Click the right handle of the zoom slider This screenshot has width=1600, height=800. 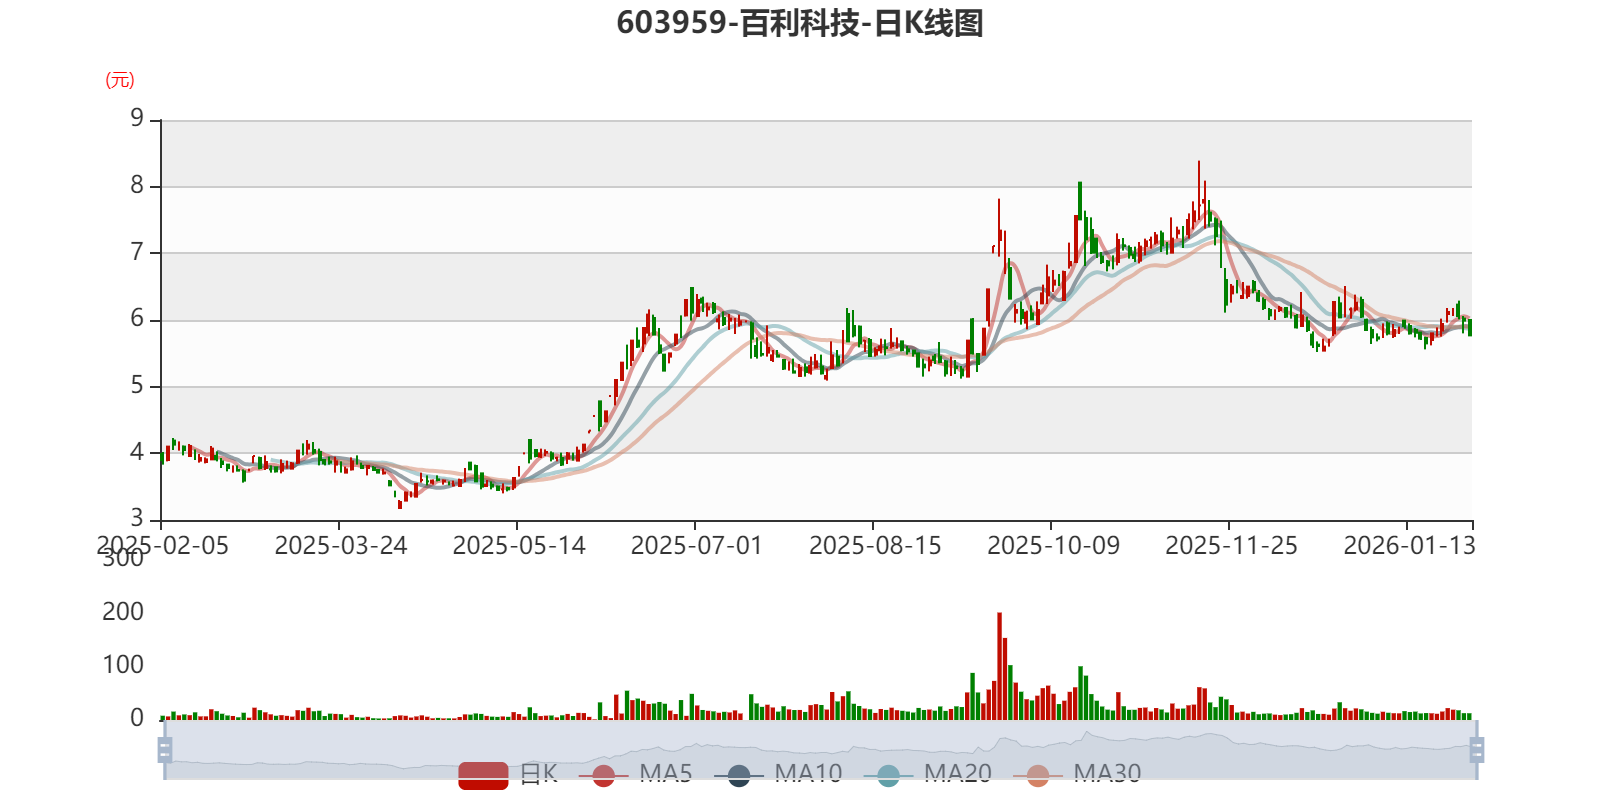tap(1477, 749)
